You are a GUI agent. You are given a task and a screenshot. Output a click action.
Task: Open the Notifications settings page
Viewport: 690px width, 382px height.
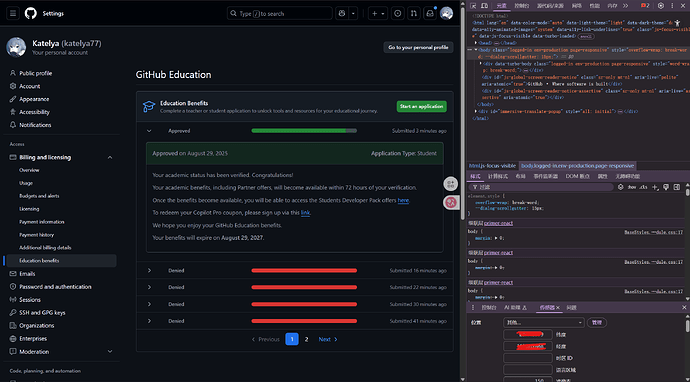coord(35,125)
